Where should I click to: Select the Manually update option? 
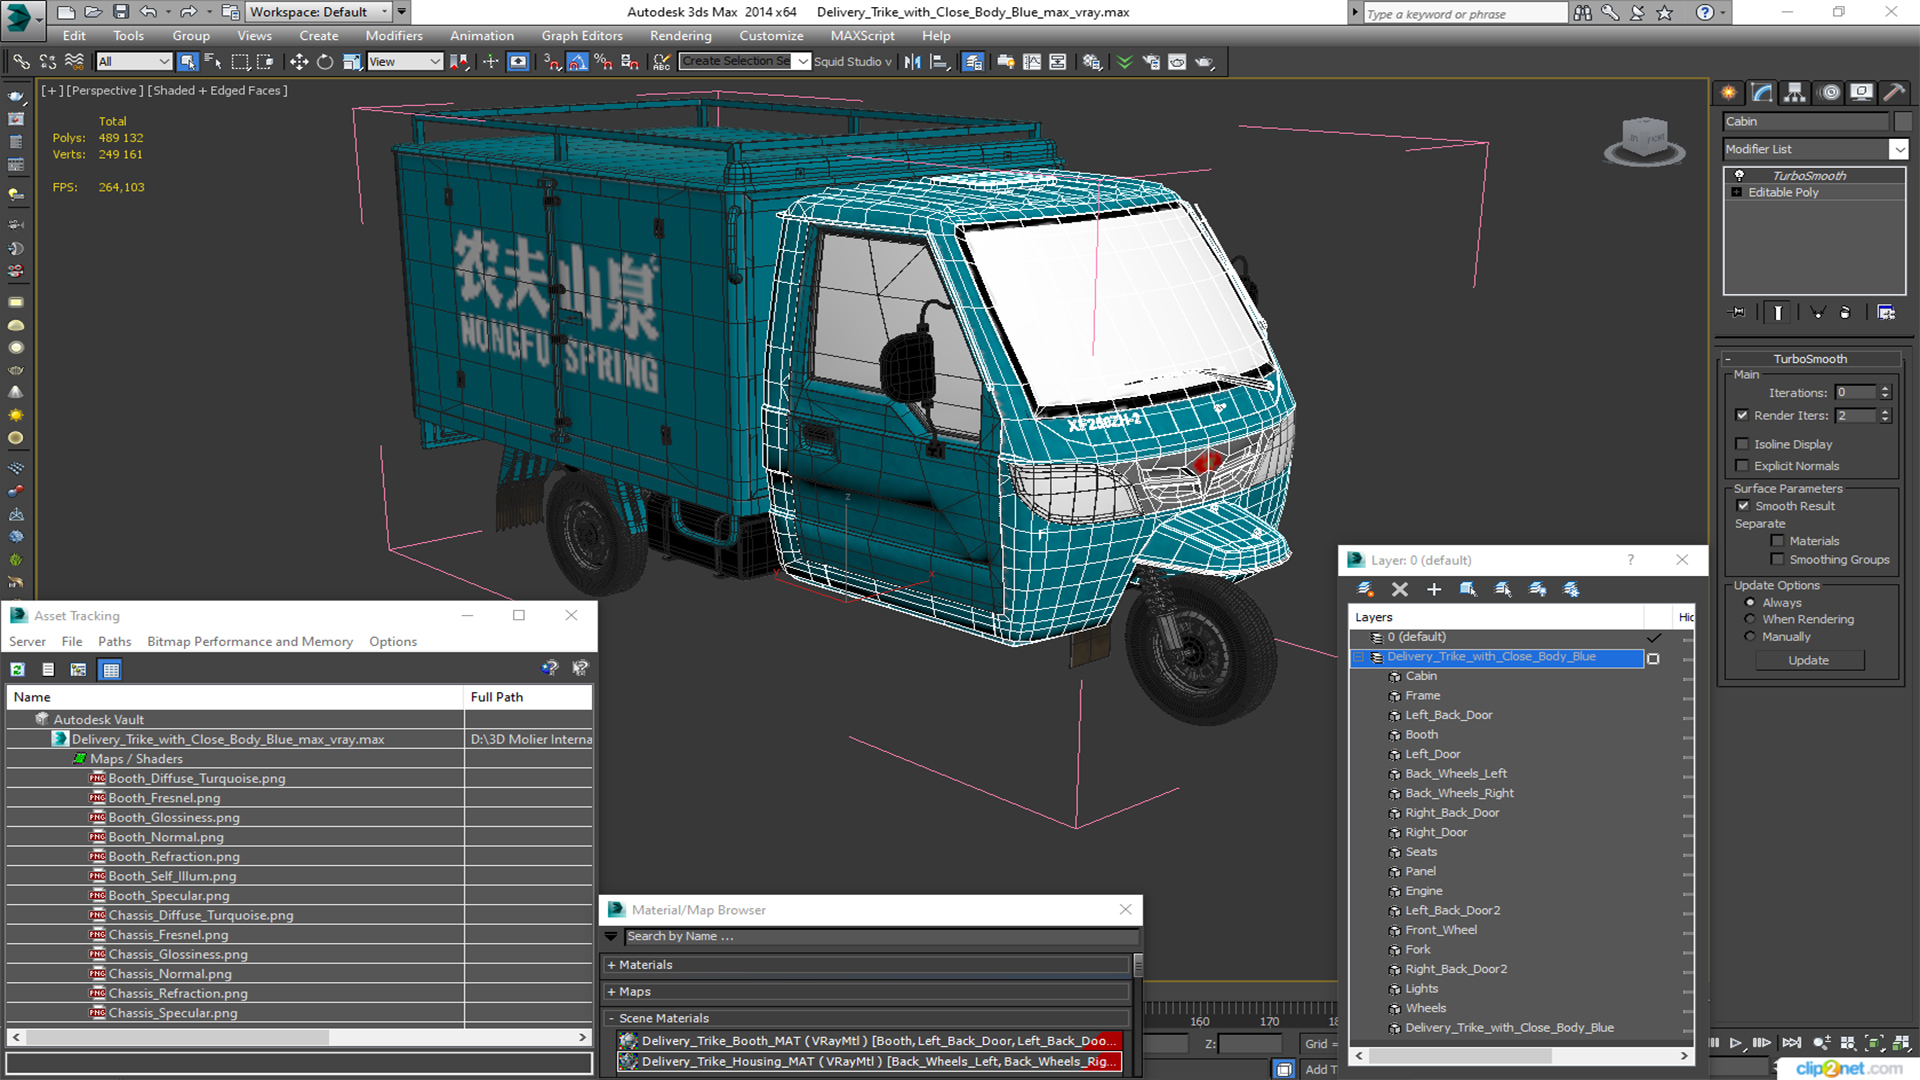pos(1750,636)
